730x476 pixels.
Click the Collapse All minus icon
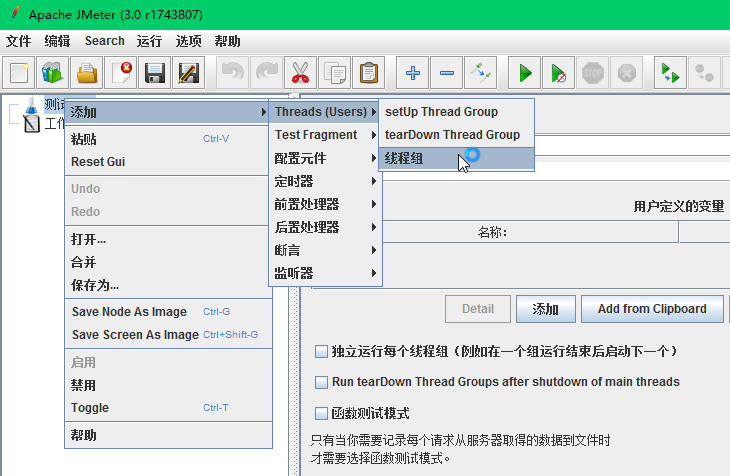pyautogui.click(x=446, y=73)
